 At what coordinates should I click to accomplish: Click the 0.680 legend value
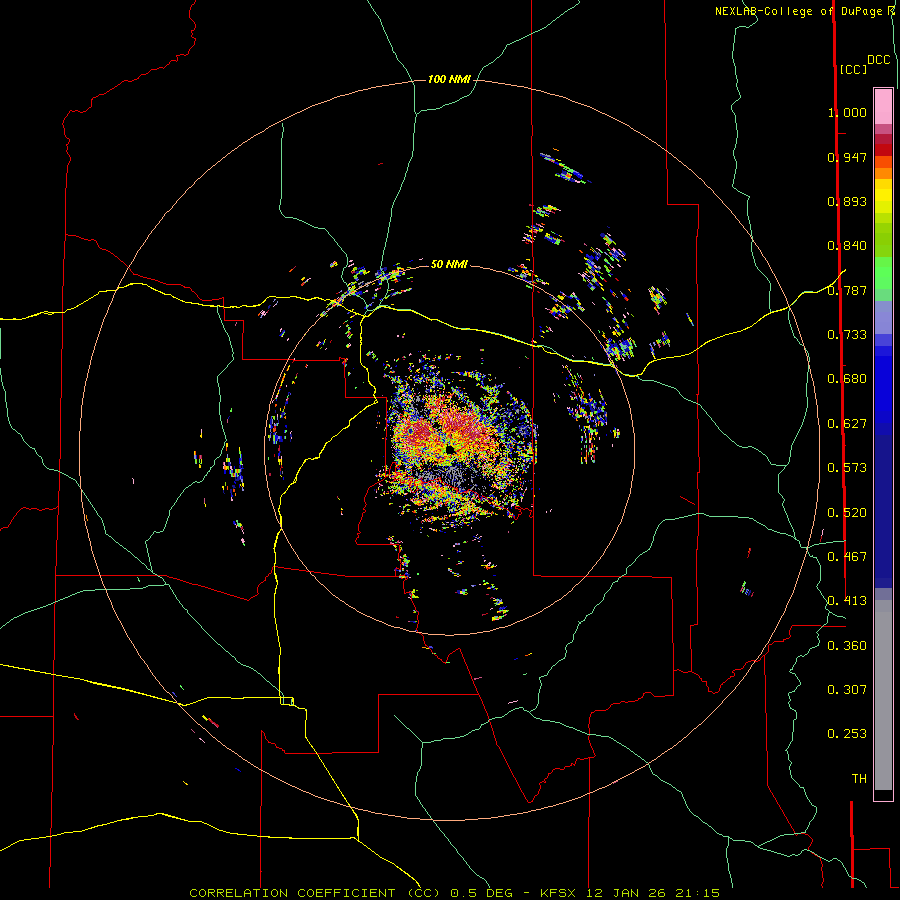(847, 379)
